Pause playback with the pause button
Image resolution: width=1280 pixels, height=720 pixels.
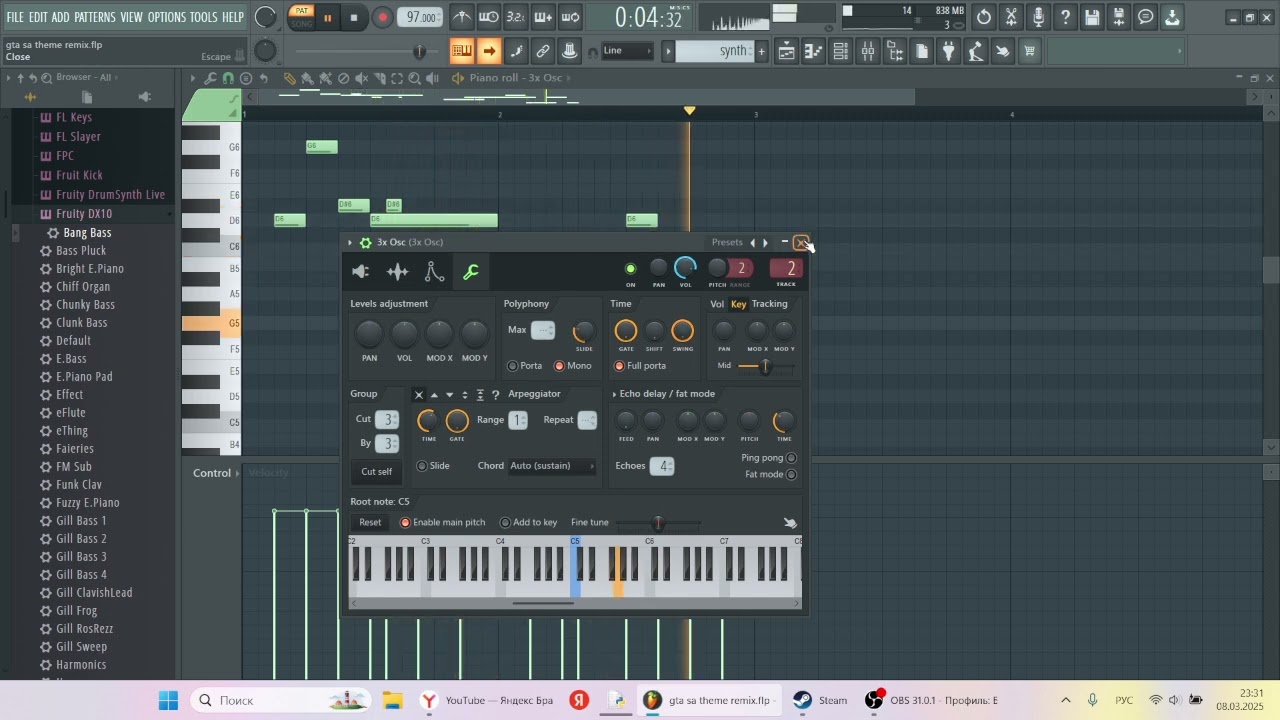point(327,18)
